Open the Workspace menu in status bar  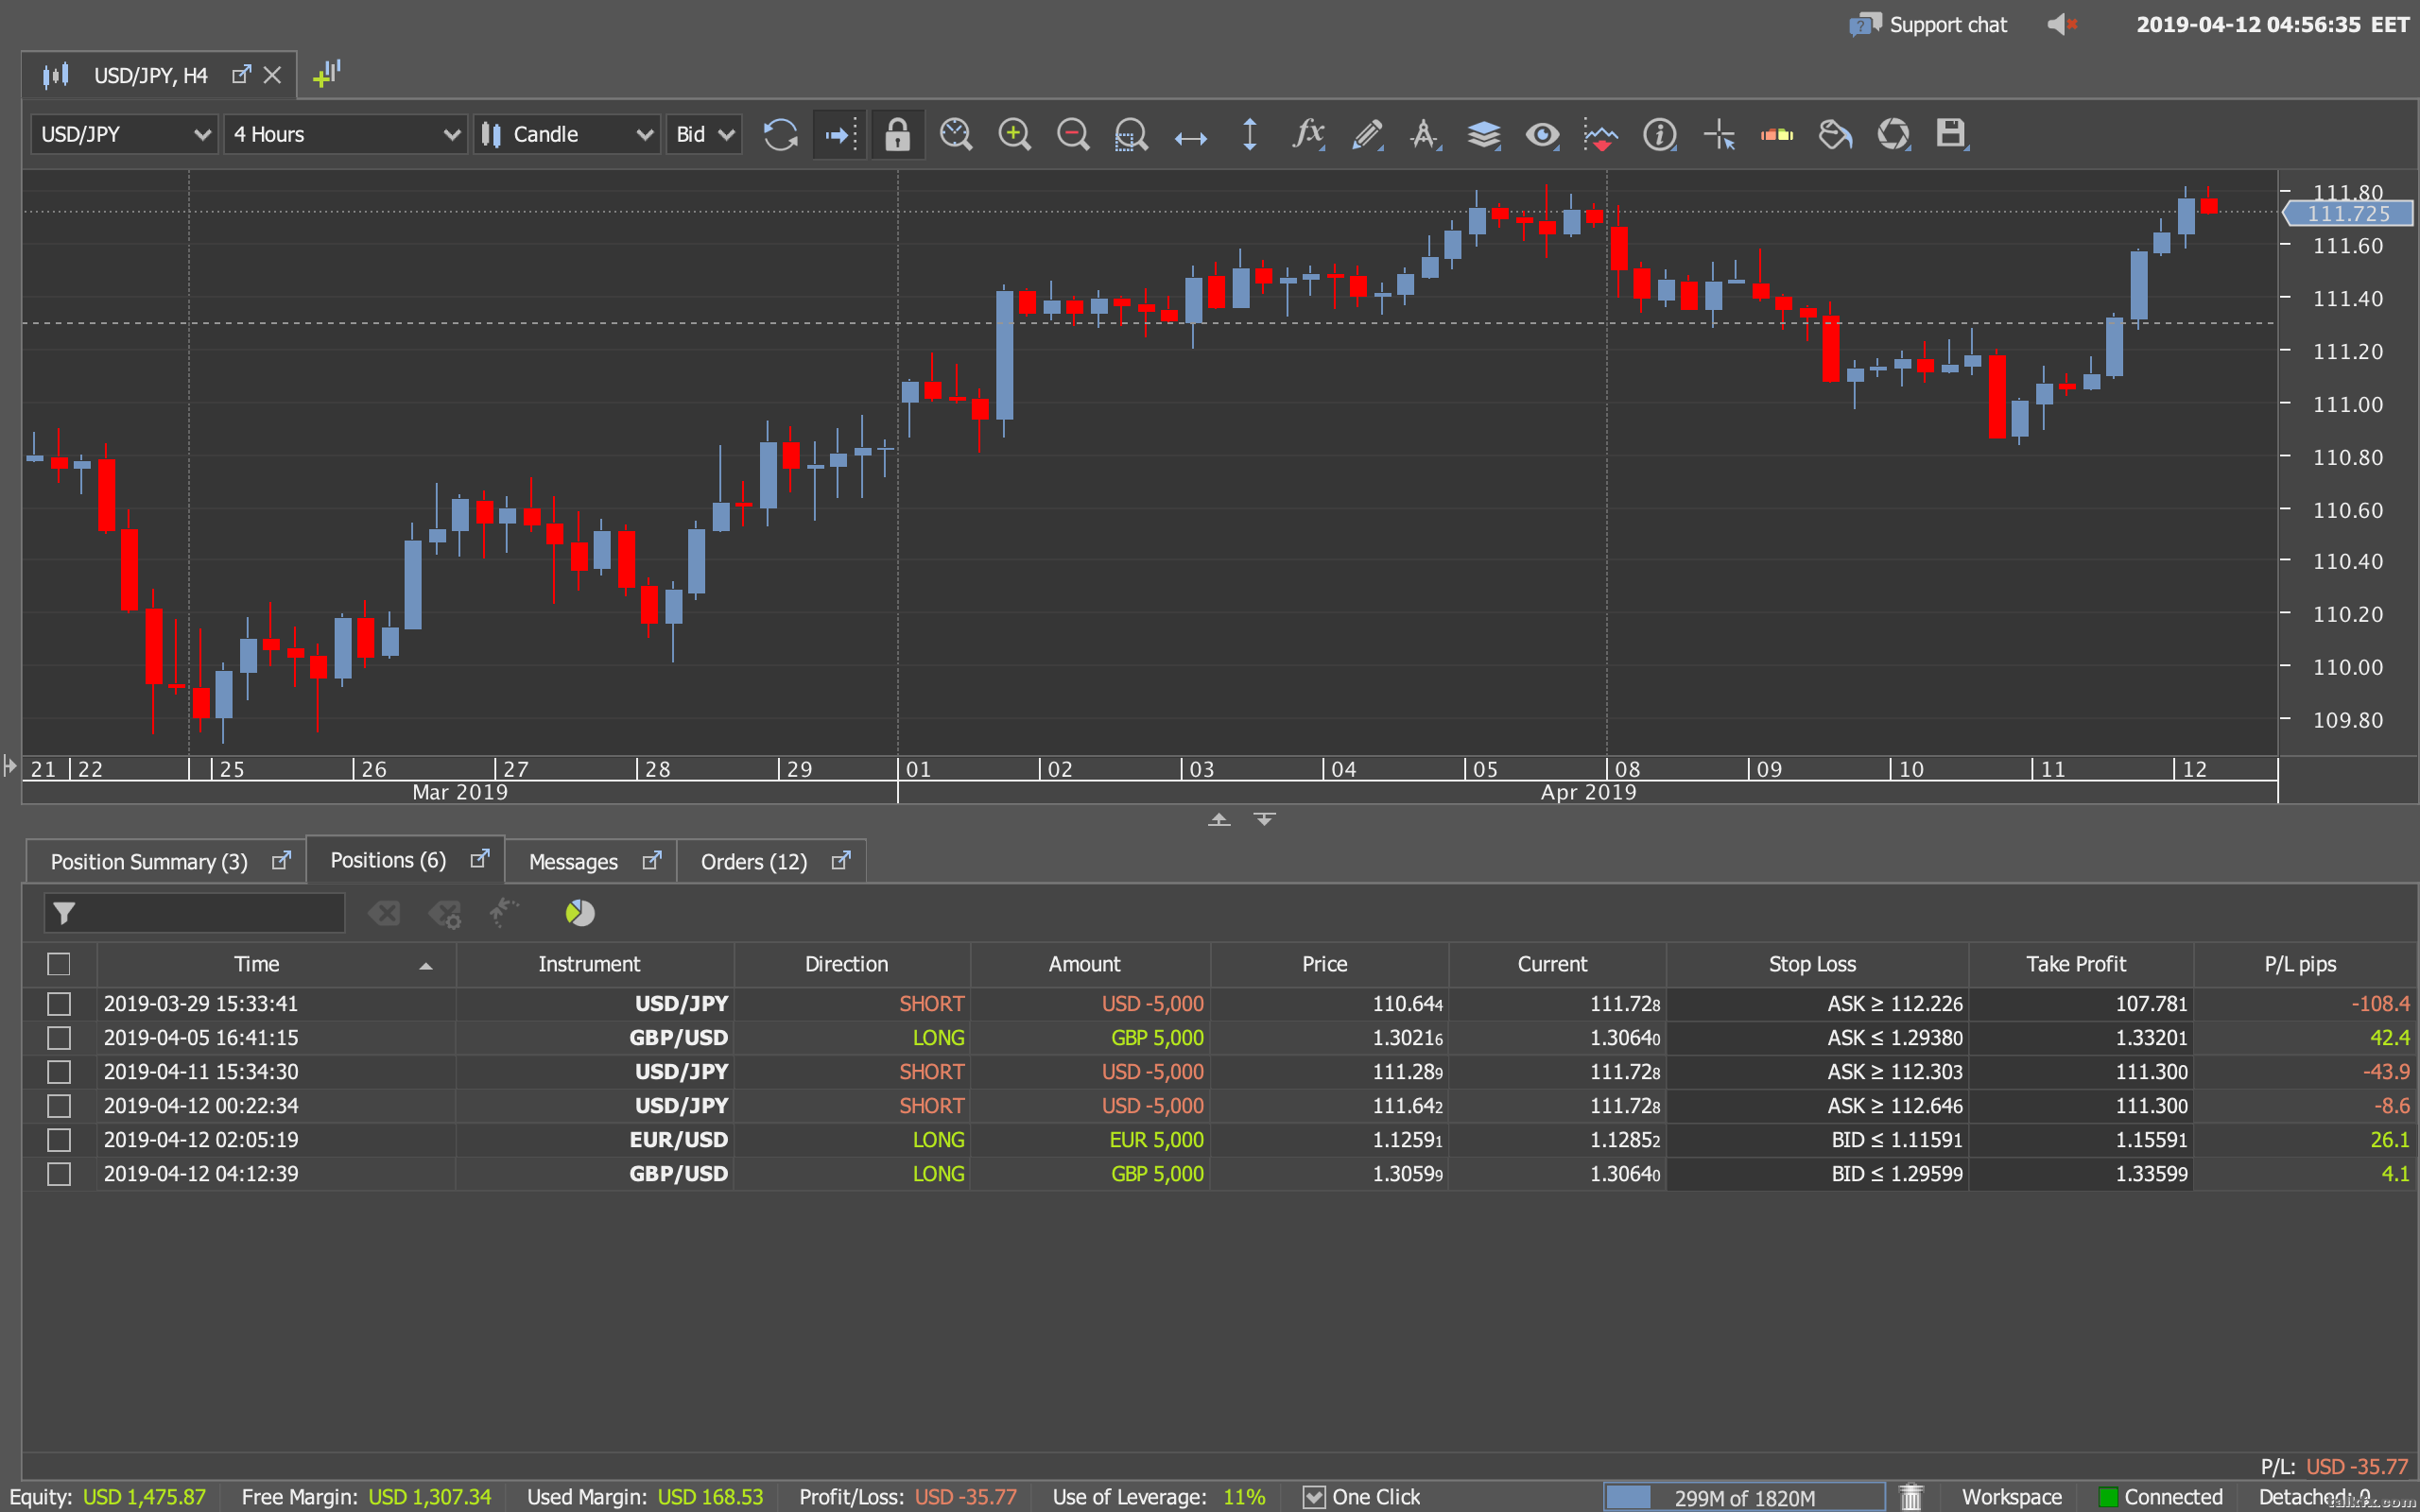tap(2011, 1497)
